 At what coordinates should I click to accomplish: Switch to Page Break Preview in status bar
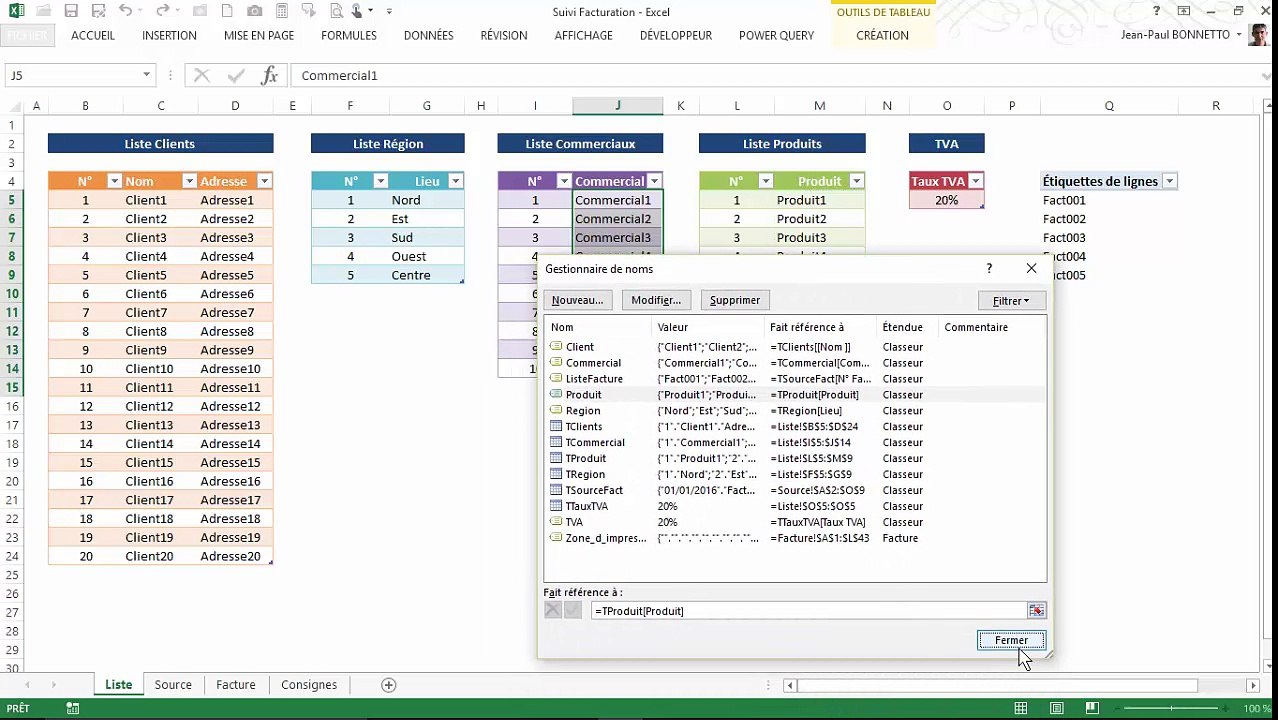1093,708
